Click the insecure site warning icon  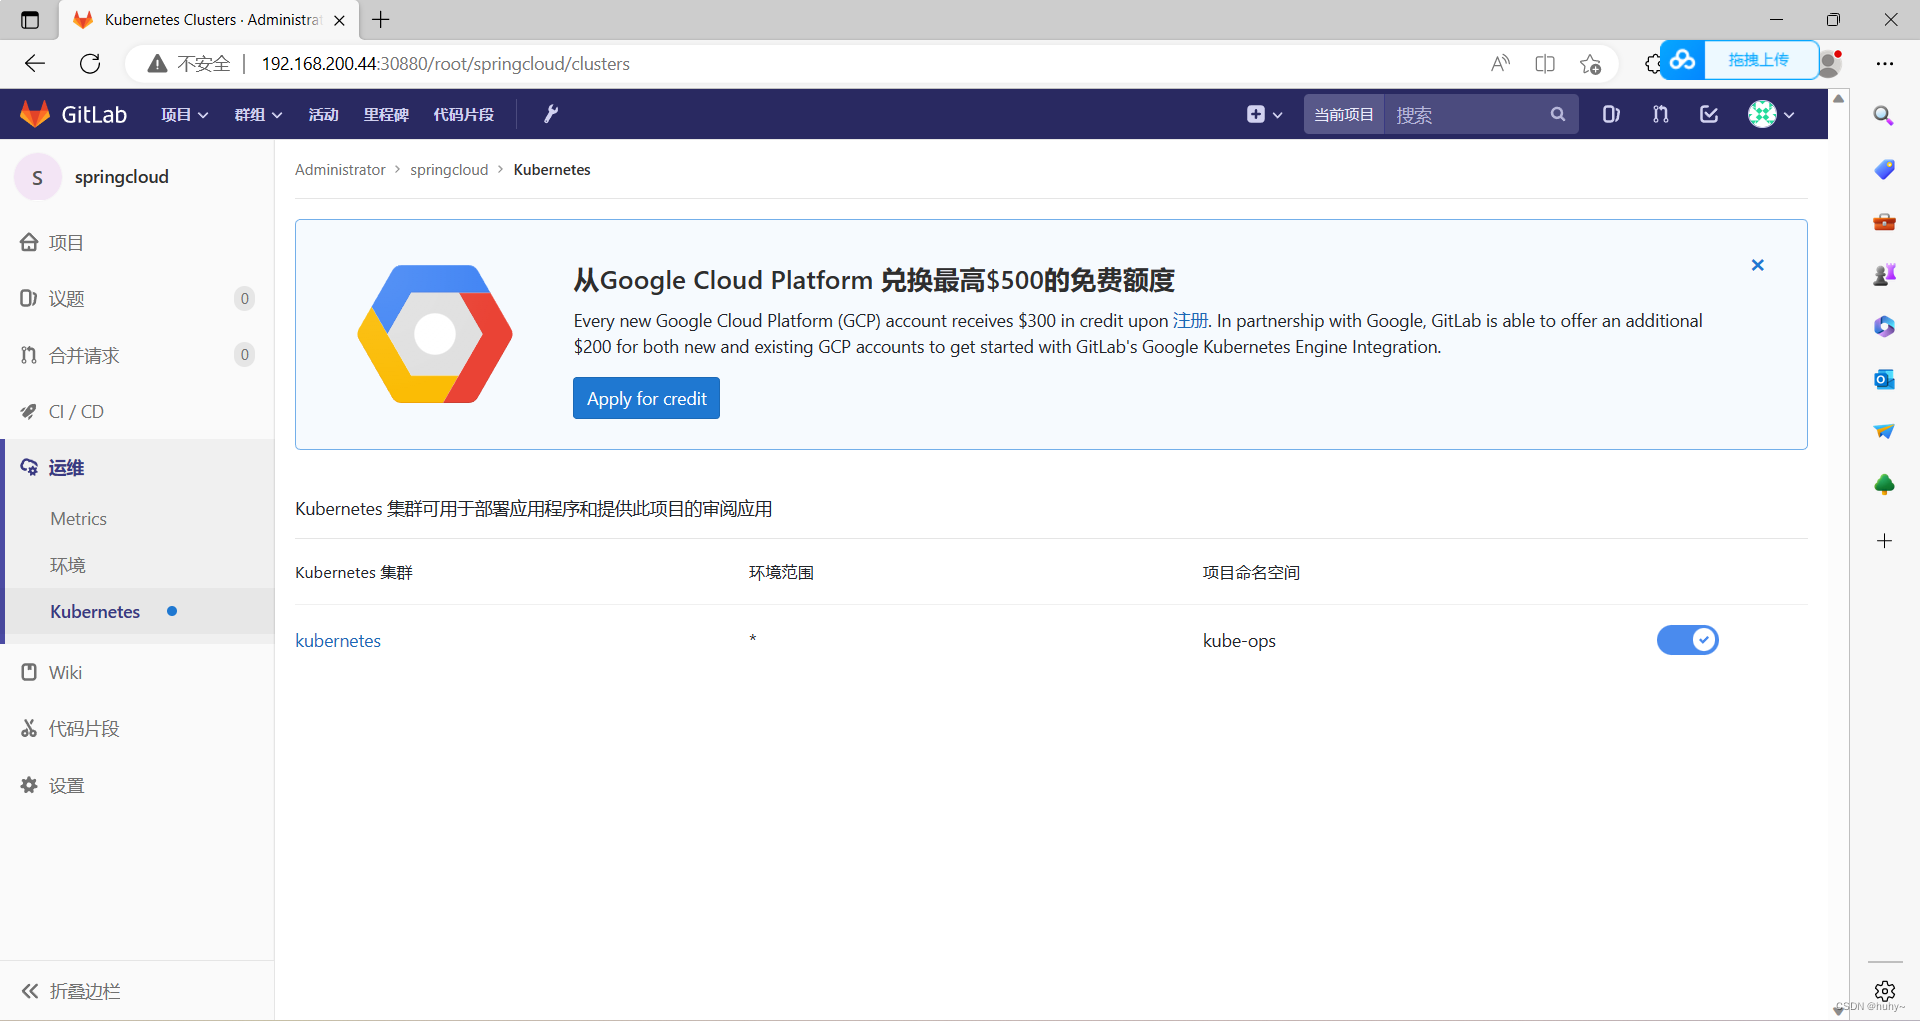[157, 64]
